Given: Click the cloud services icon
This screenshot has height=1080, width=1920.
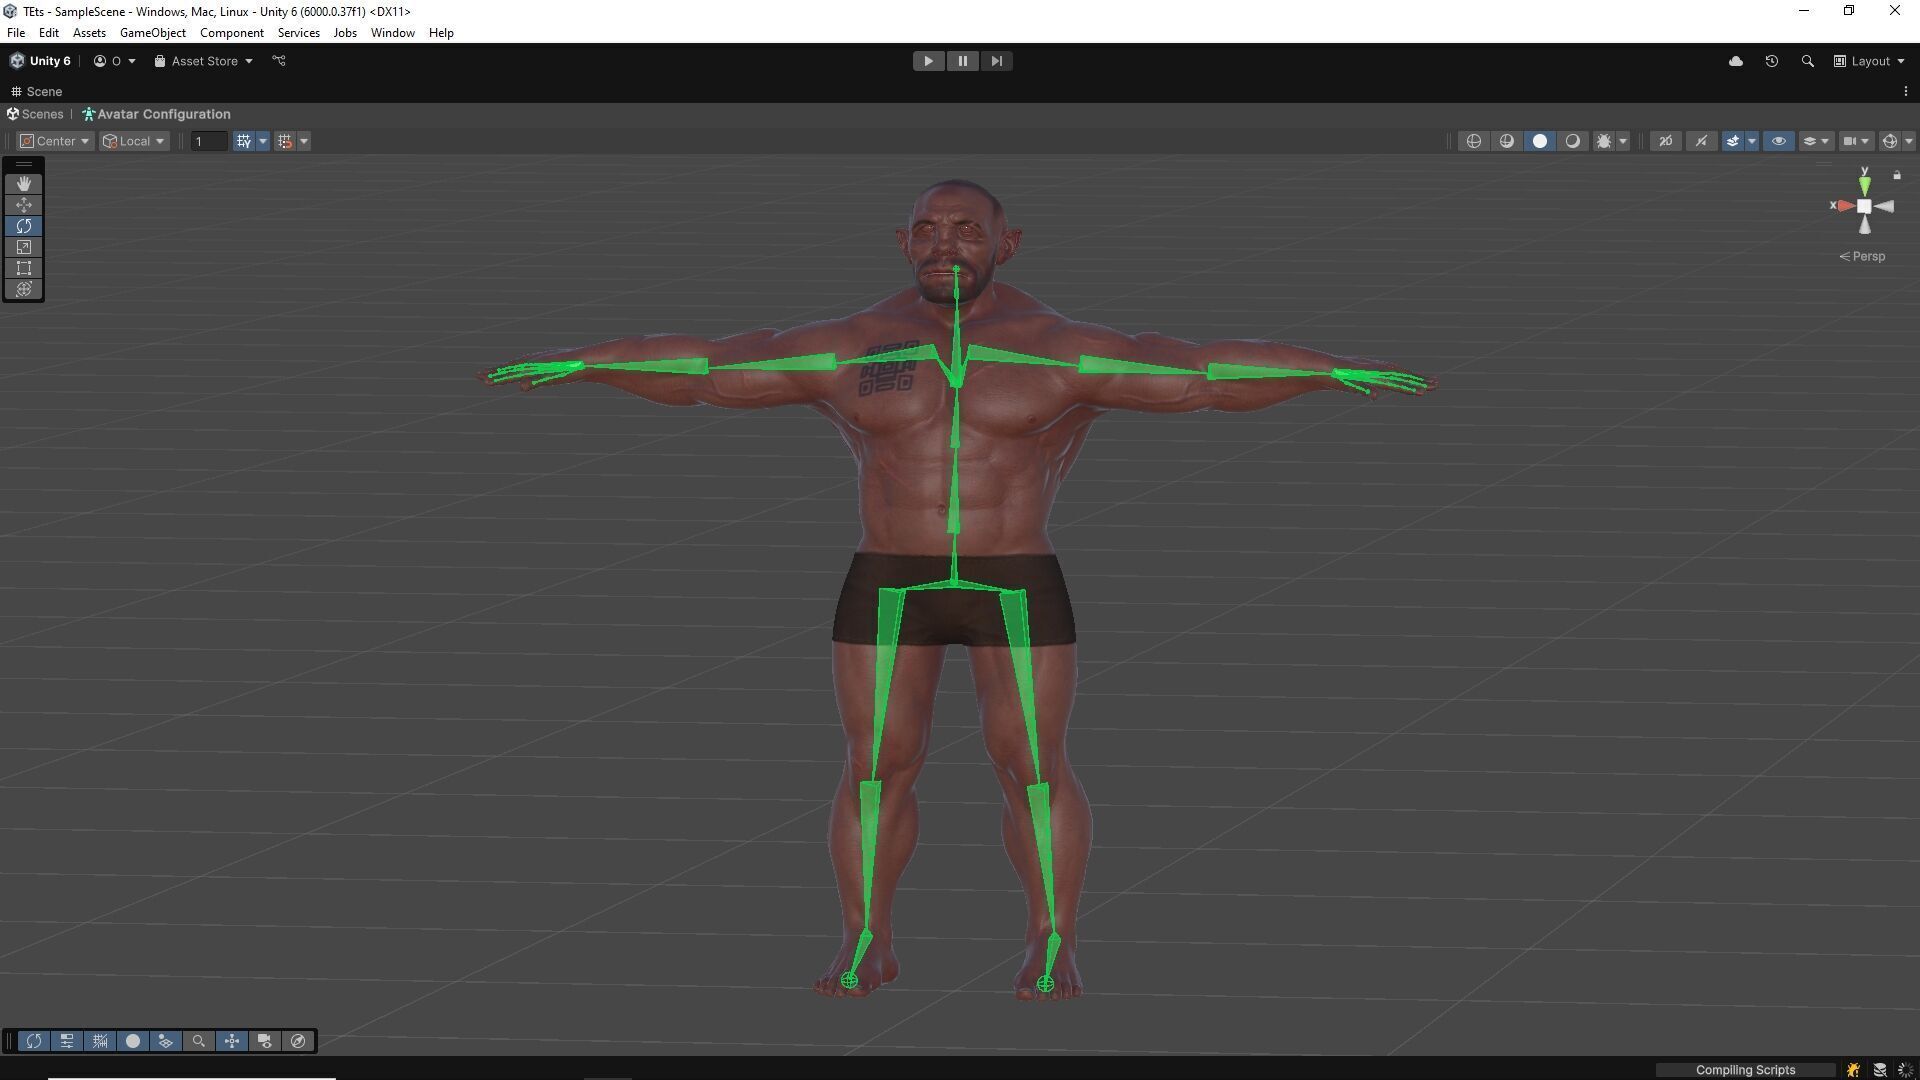Looking at the screenshot, I should point(1736,61).
